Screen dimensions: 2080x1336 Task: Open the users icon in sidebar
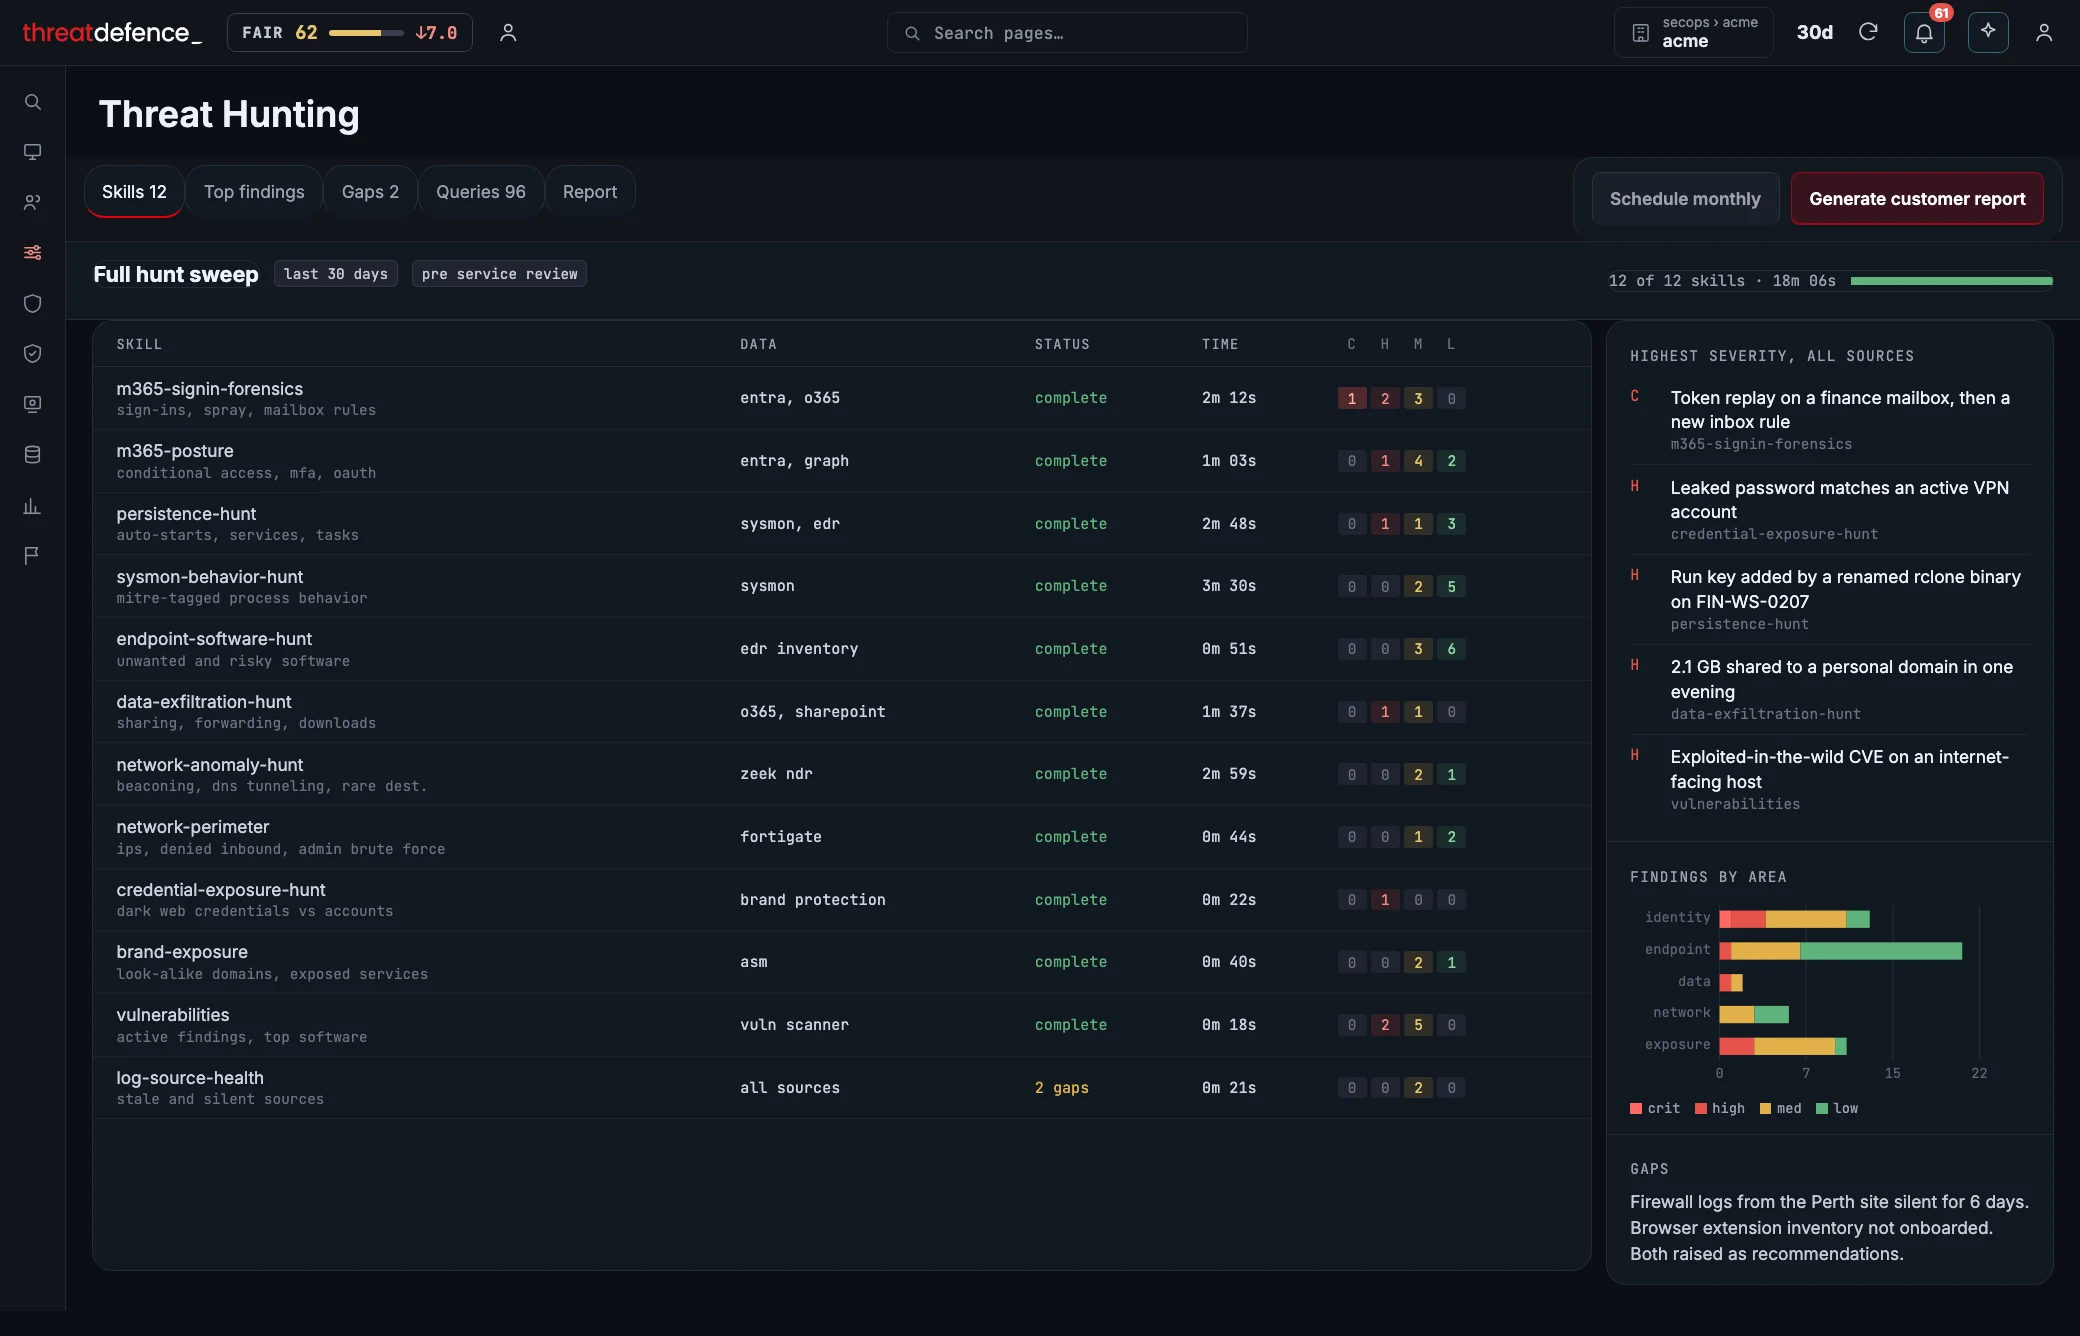tap(32, 202)
